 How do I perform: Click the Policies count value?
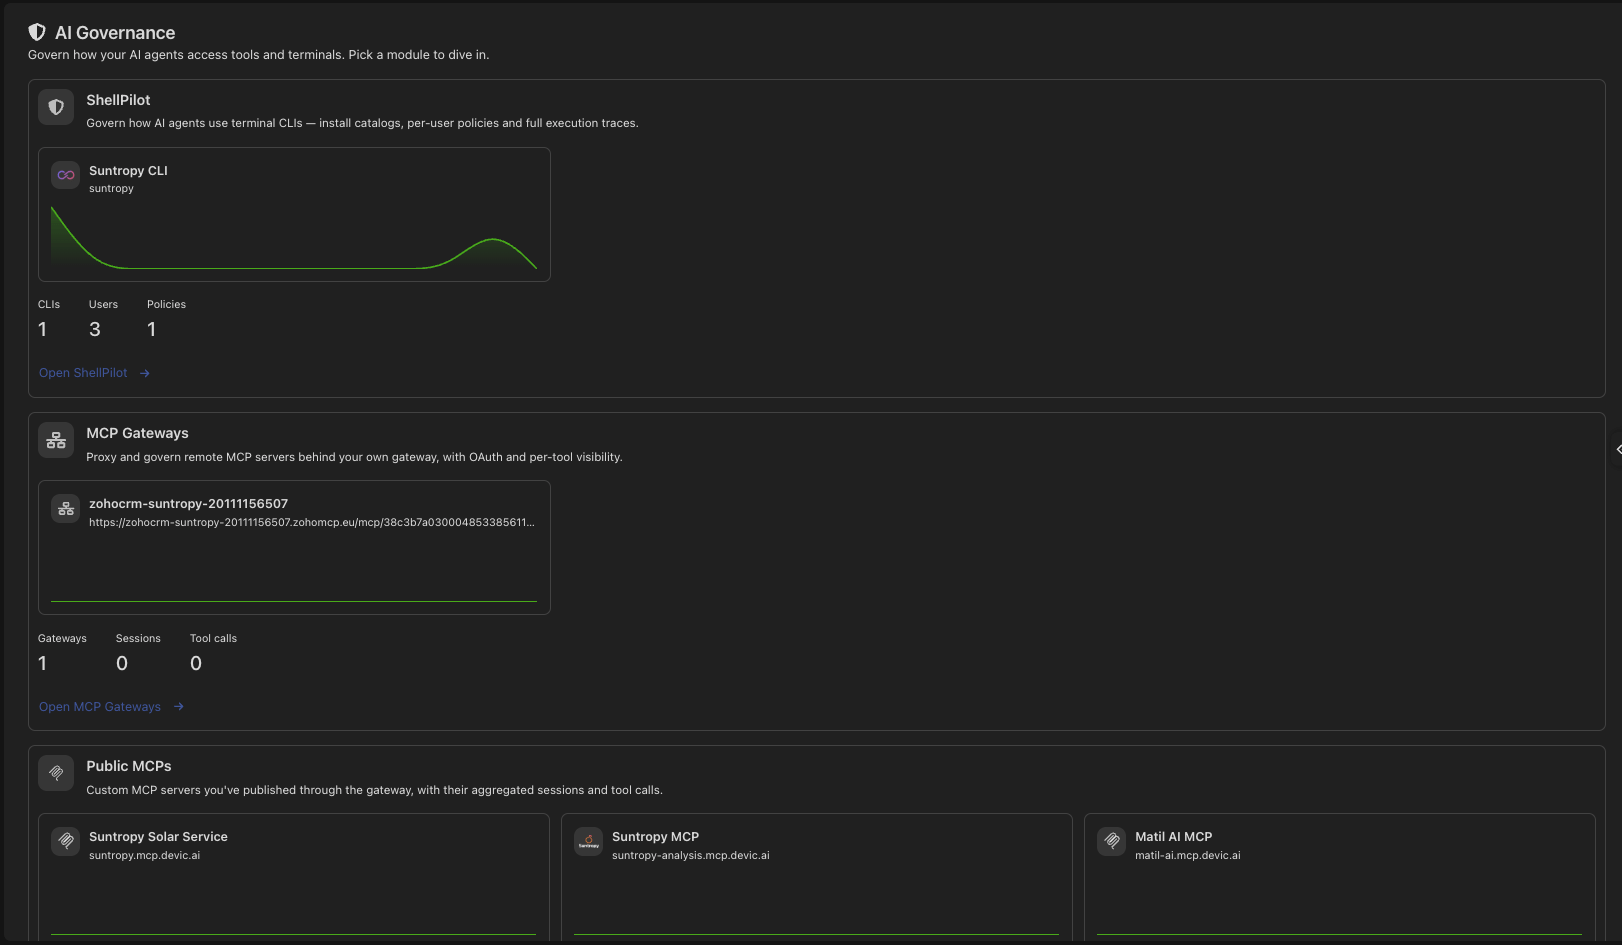pos(151,329)
